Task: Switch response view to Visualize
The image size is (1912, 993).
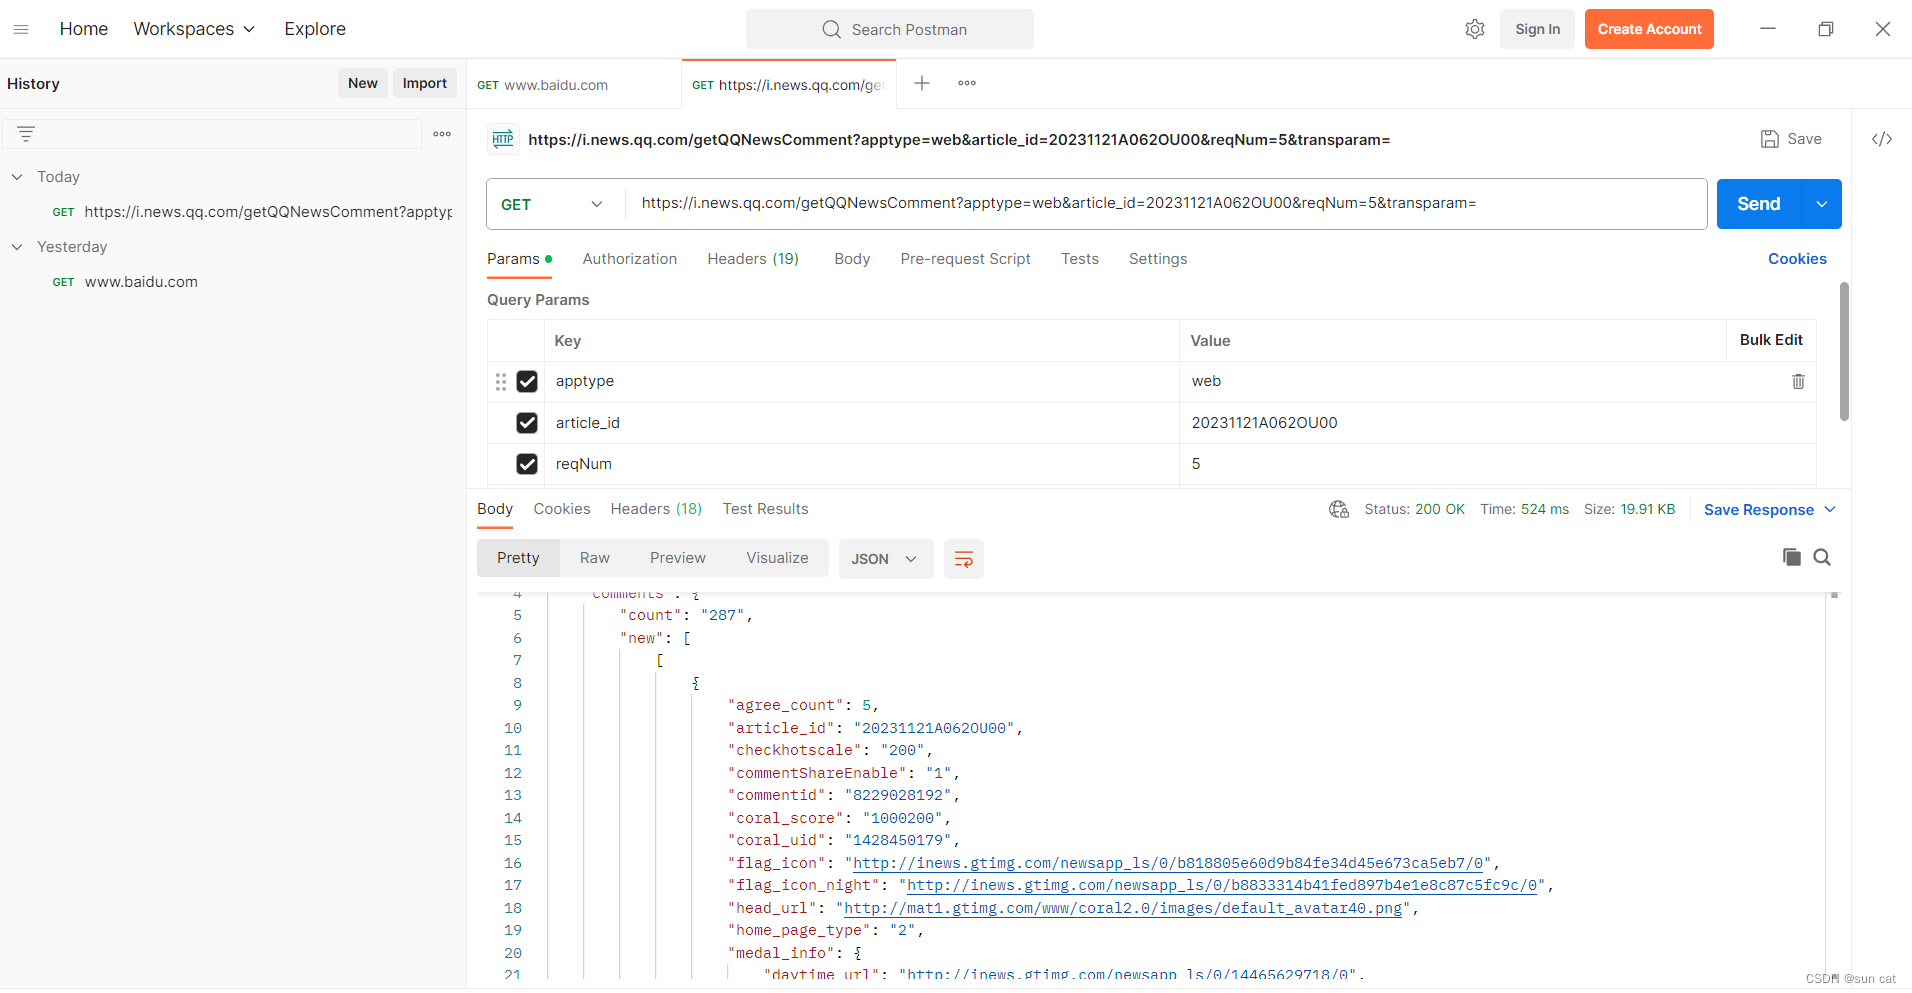Action: (x=777, y=558)
